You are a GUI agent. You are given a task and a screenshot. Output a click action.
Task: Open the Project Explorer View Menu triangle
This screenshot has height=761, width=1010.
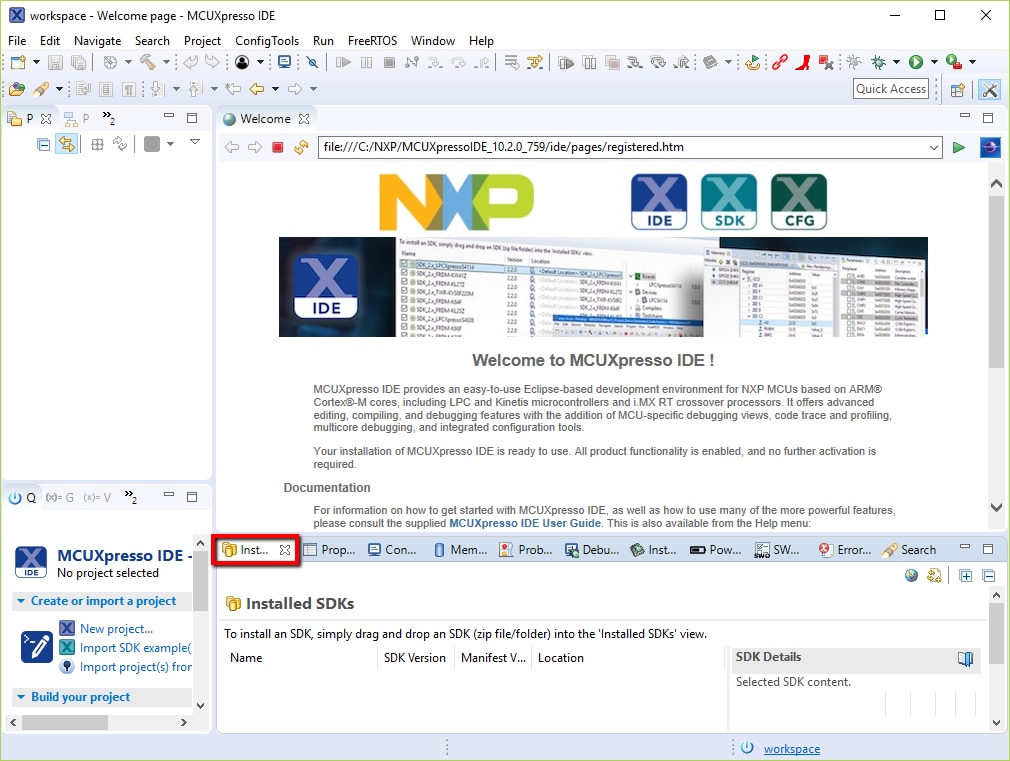click(194, 141)
